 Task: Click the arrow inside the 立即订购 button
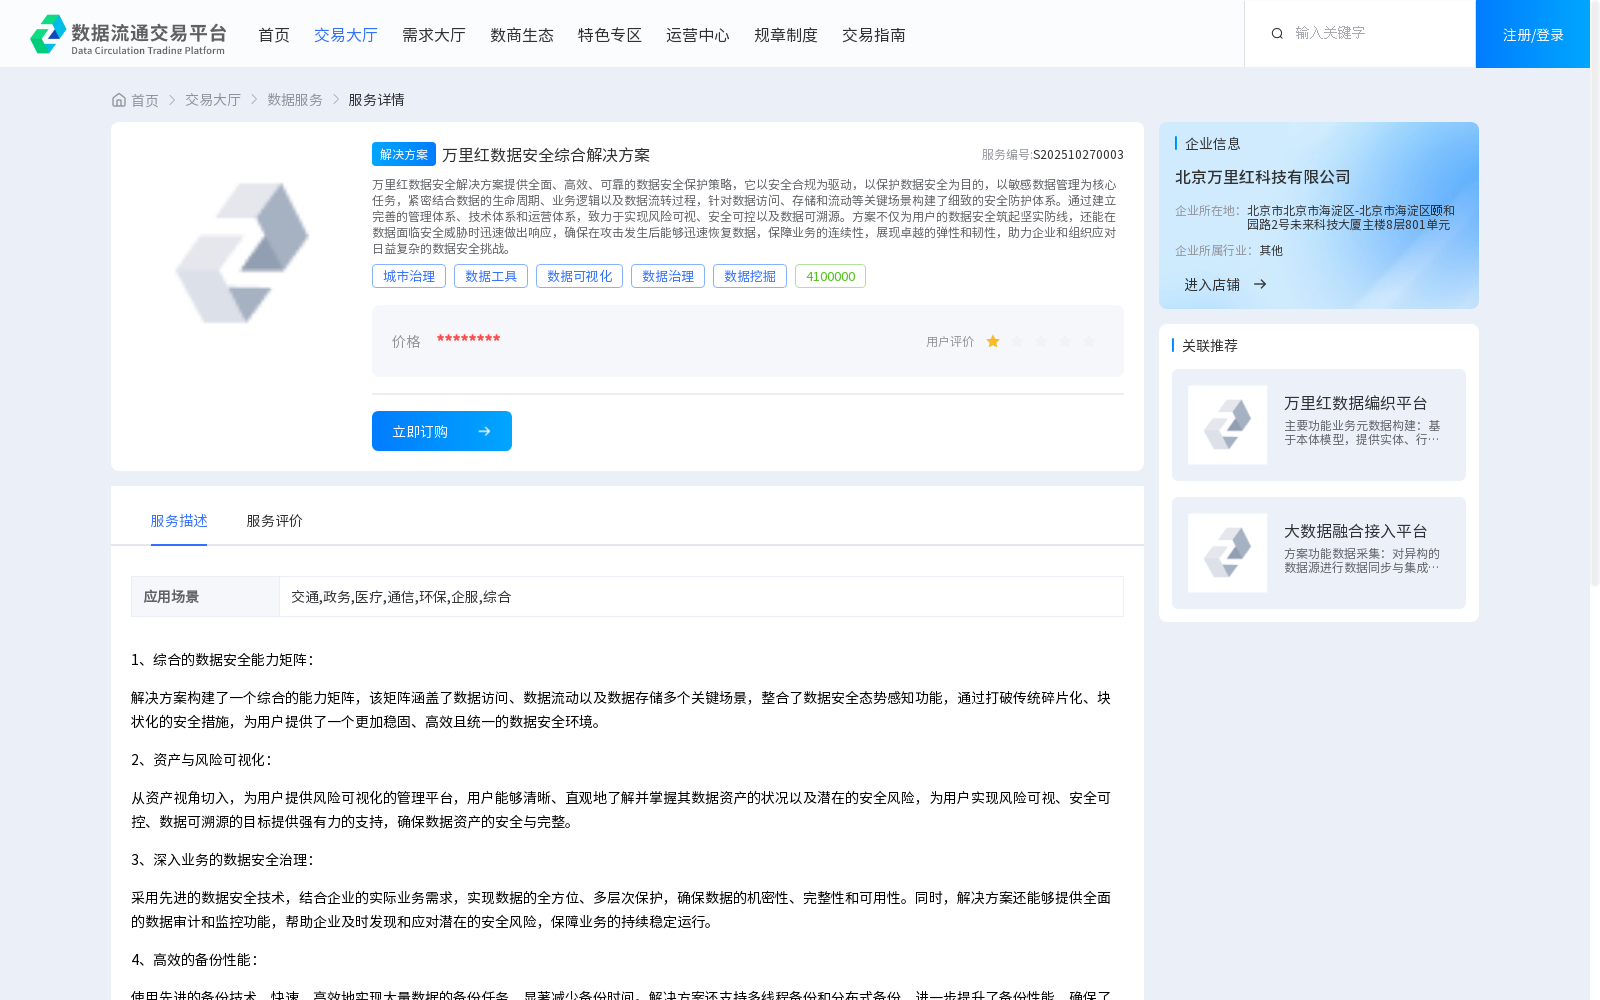point(484,432)
